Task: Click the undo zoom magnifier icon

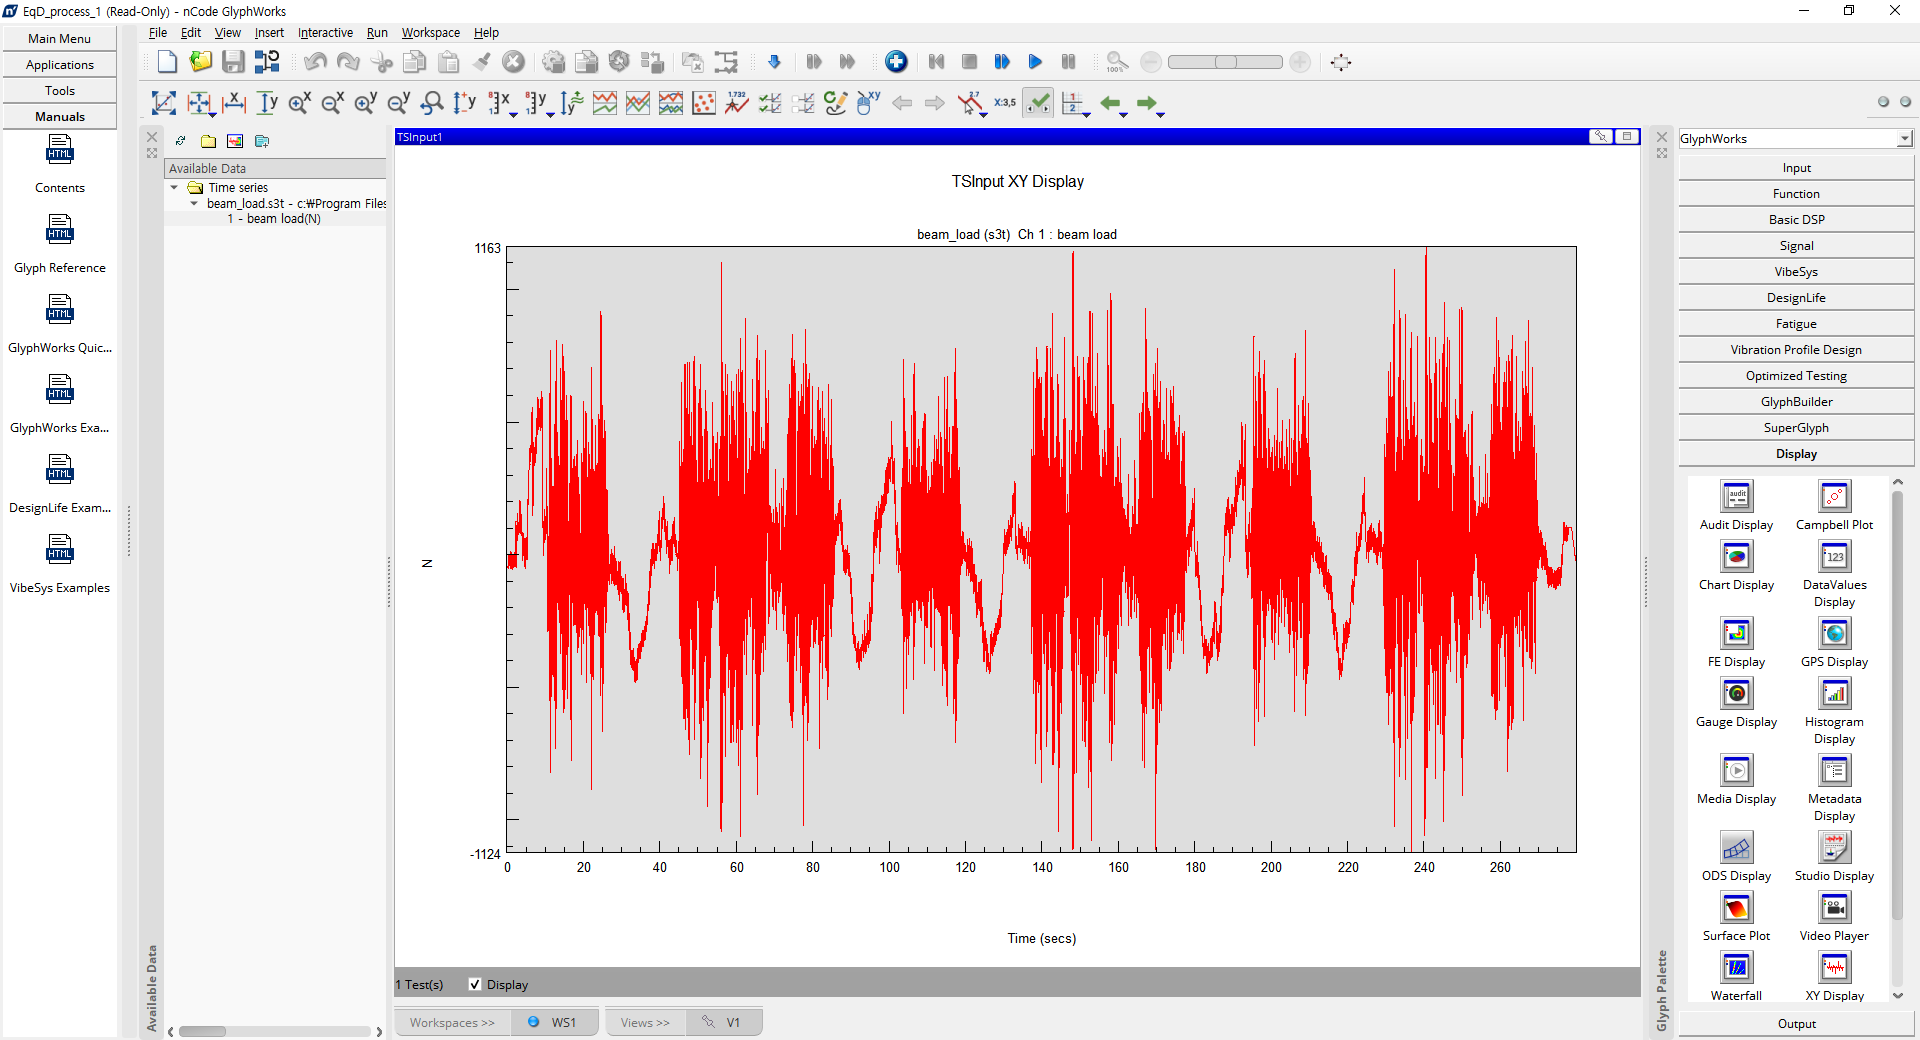Action: click(x=432, y=103)
